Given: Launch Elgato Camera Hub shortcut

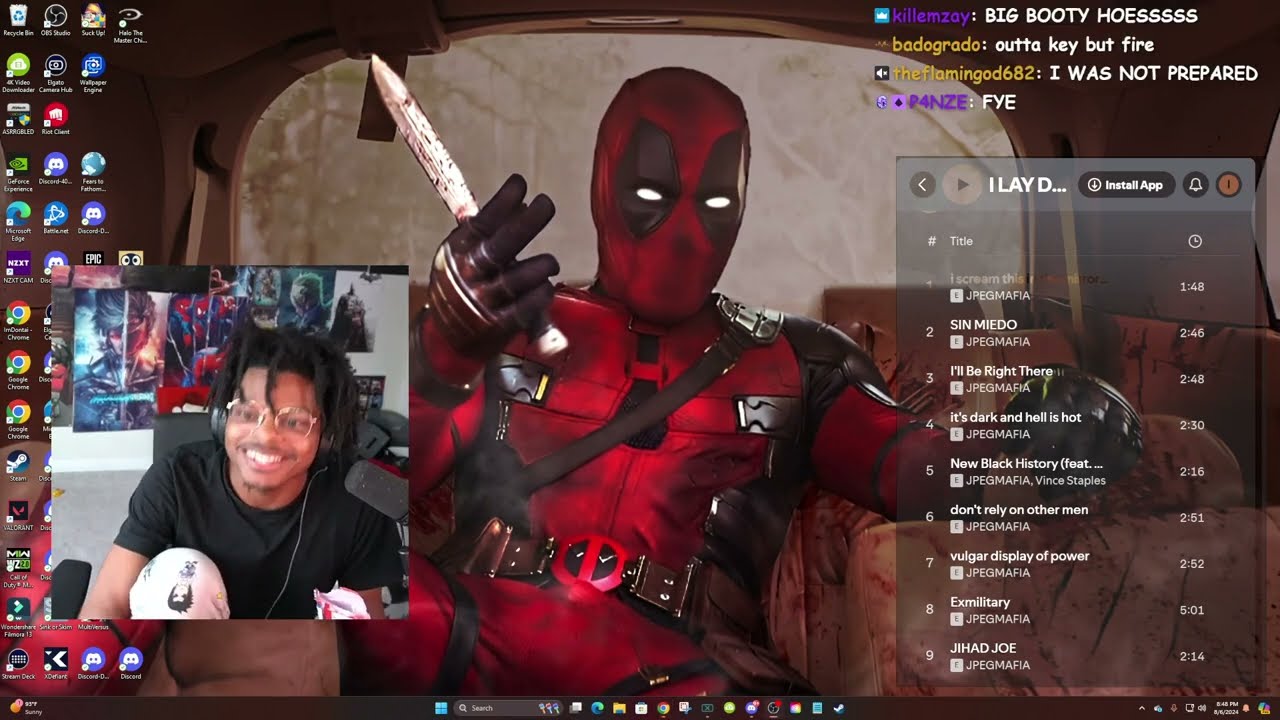Looking at the screenshot, I should click(x=56, y=73).
